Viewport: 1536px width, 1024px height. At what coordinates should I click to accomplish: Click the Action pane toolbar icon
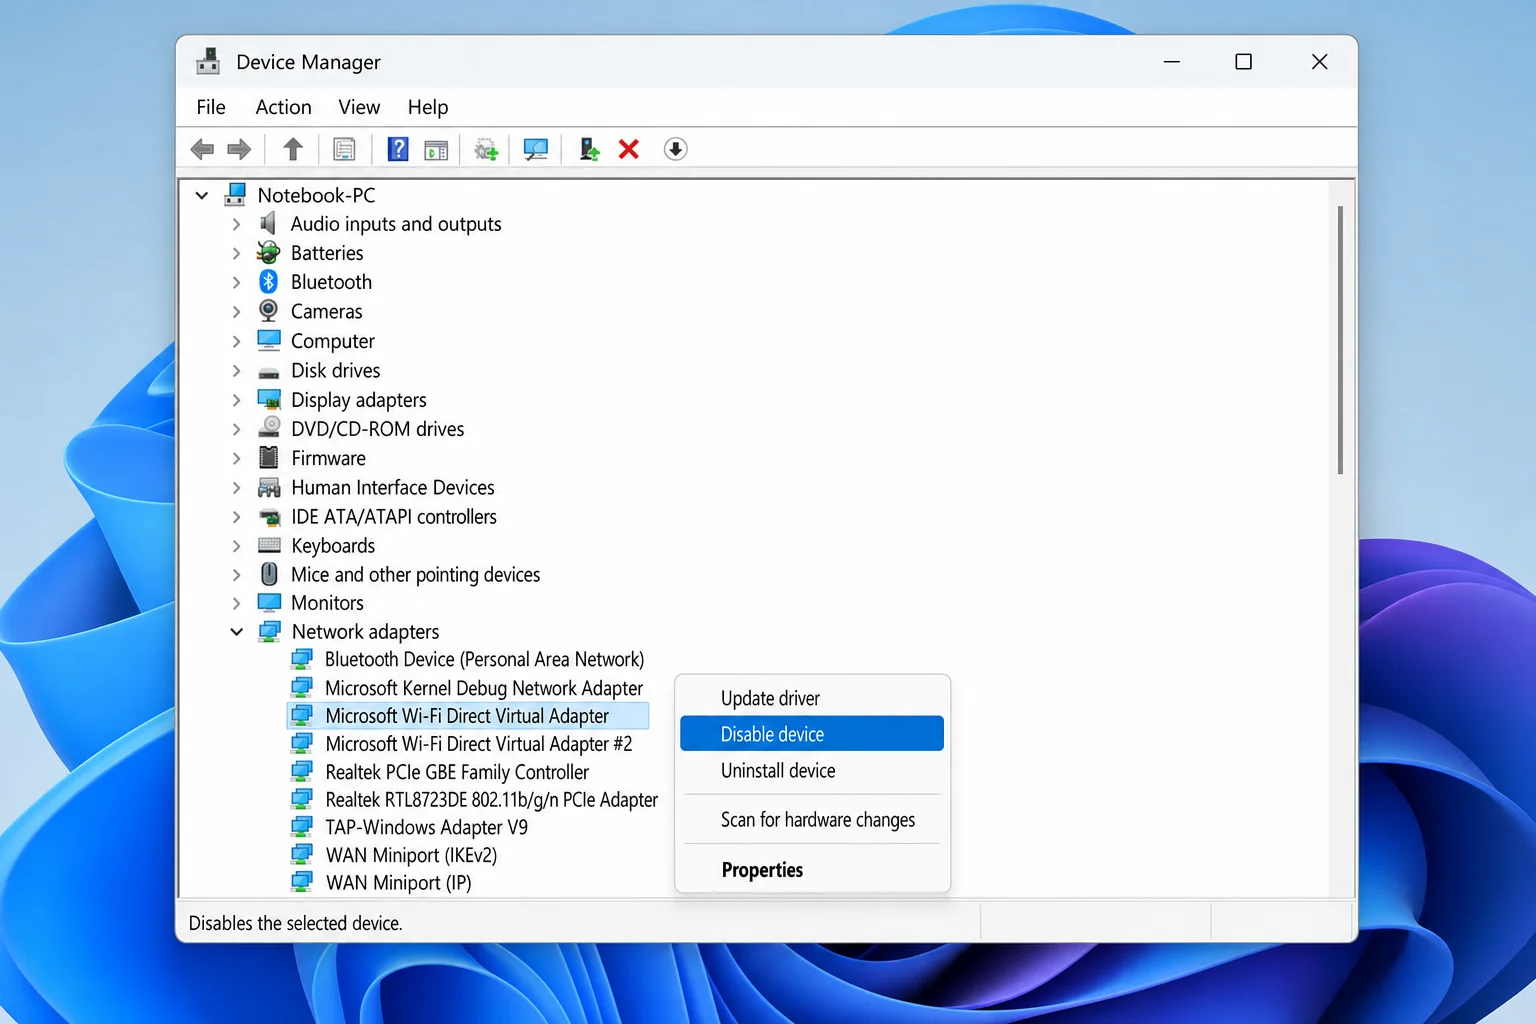pyautogui.click(x=436, y=150)
